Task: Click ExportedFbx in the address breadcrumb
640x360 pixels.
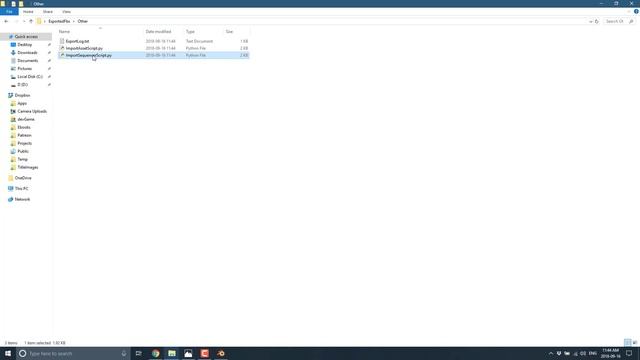Action: (x=59, y=21)
